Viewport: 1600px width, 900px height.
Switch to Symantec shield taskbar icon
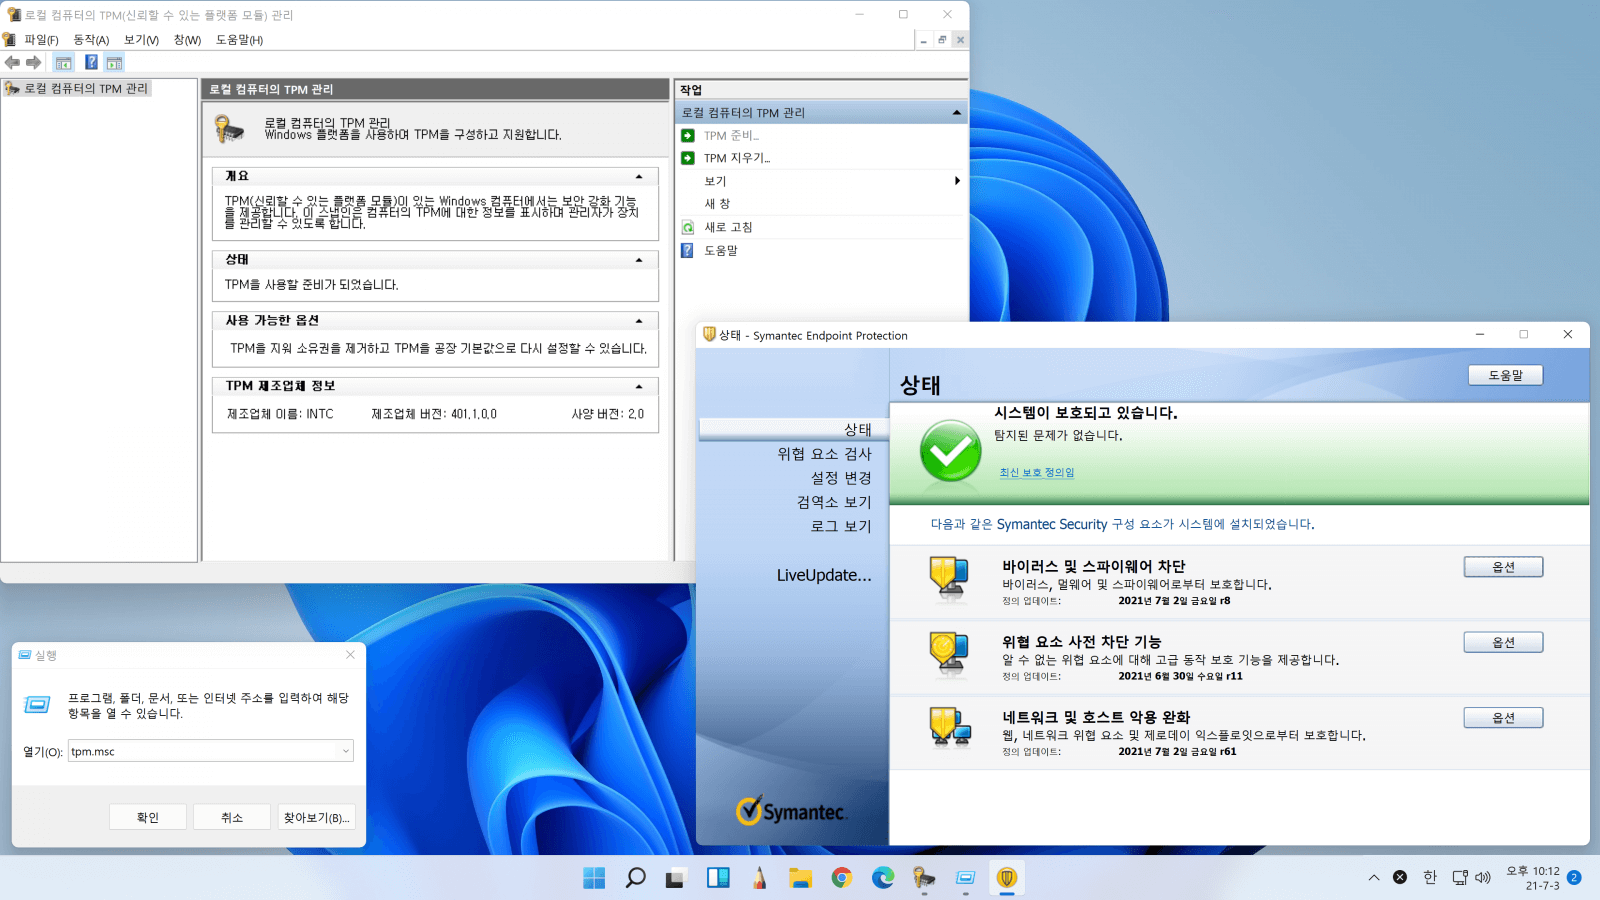1007,878
